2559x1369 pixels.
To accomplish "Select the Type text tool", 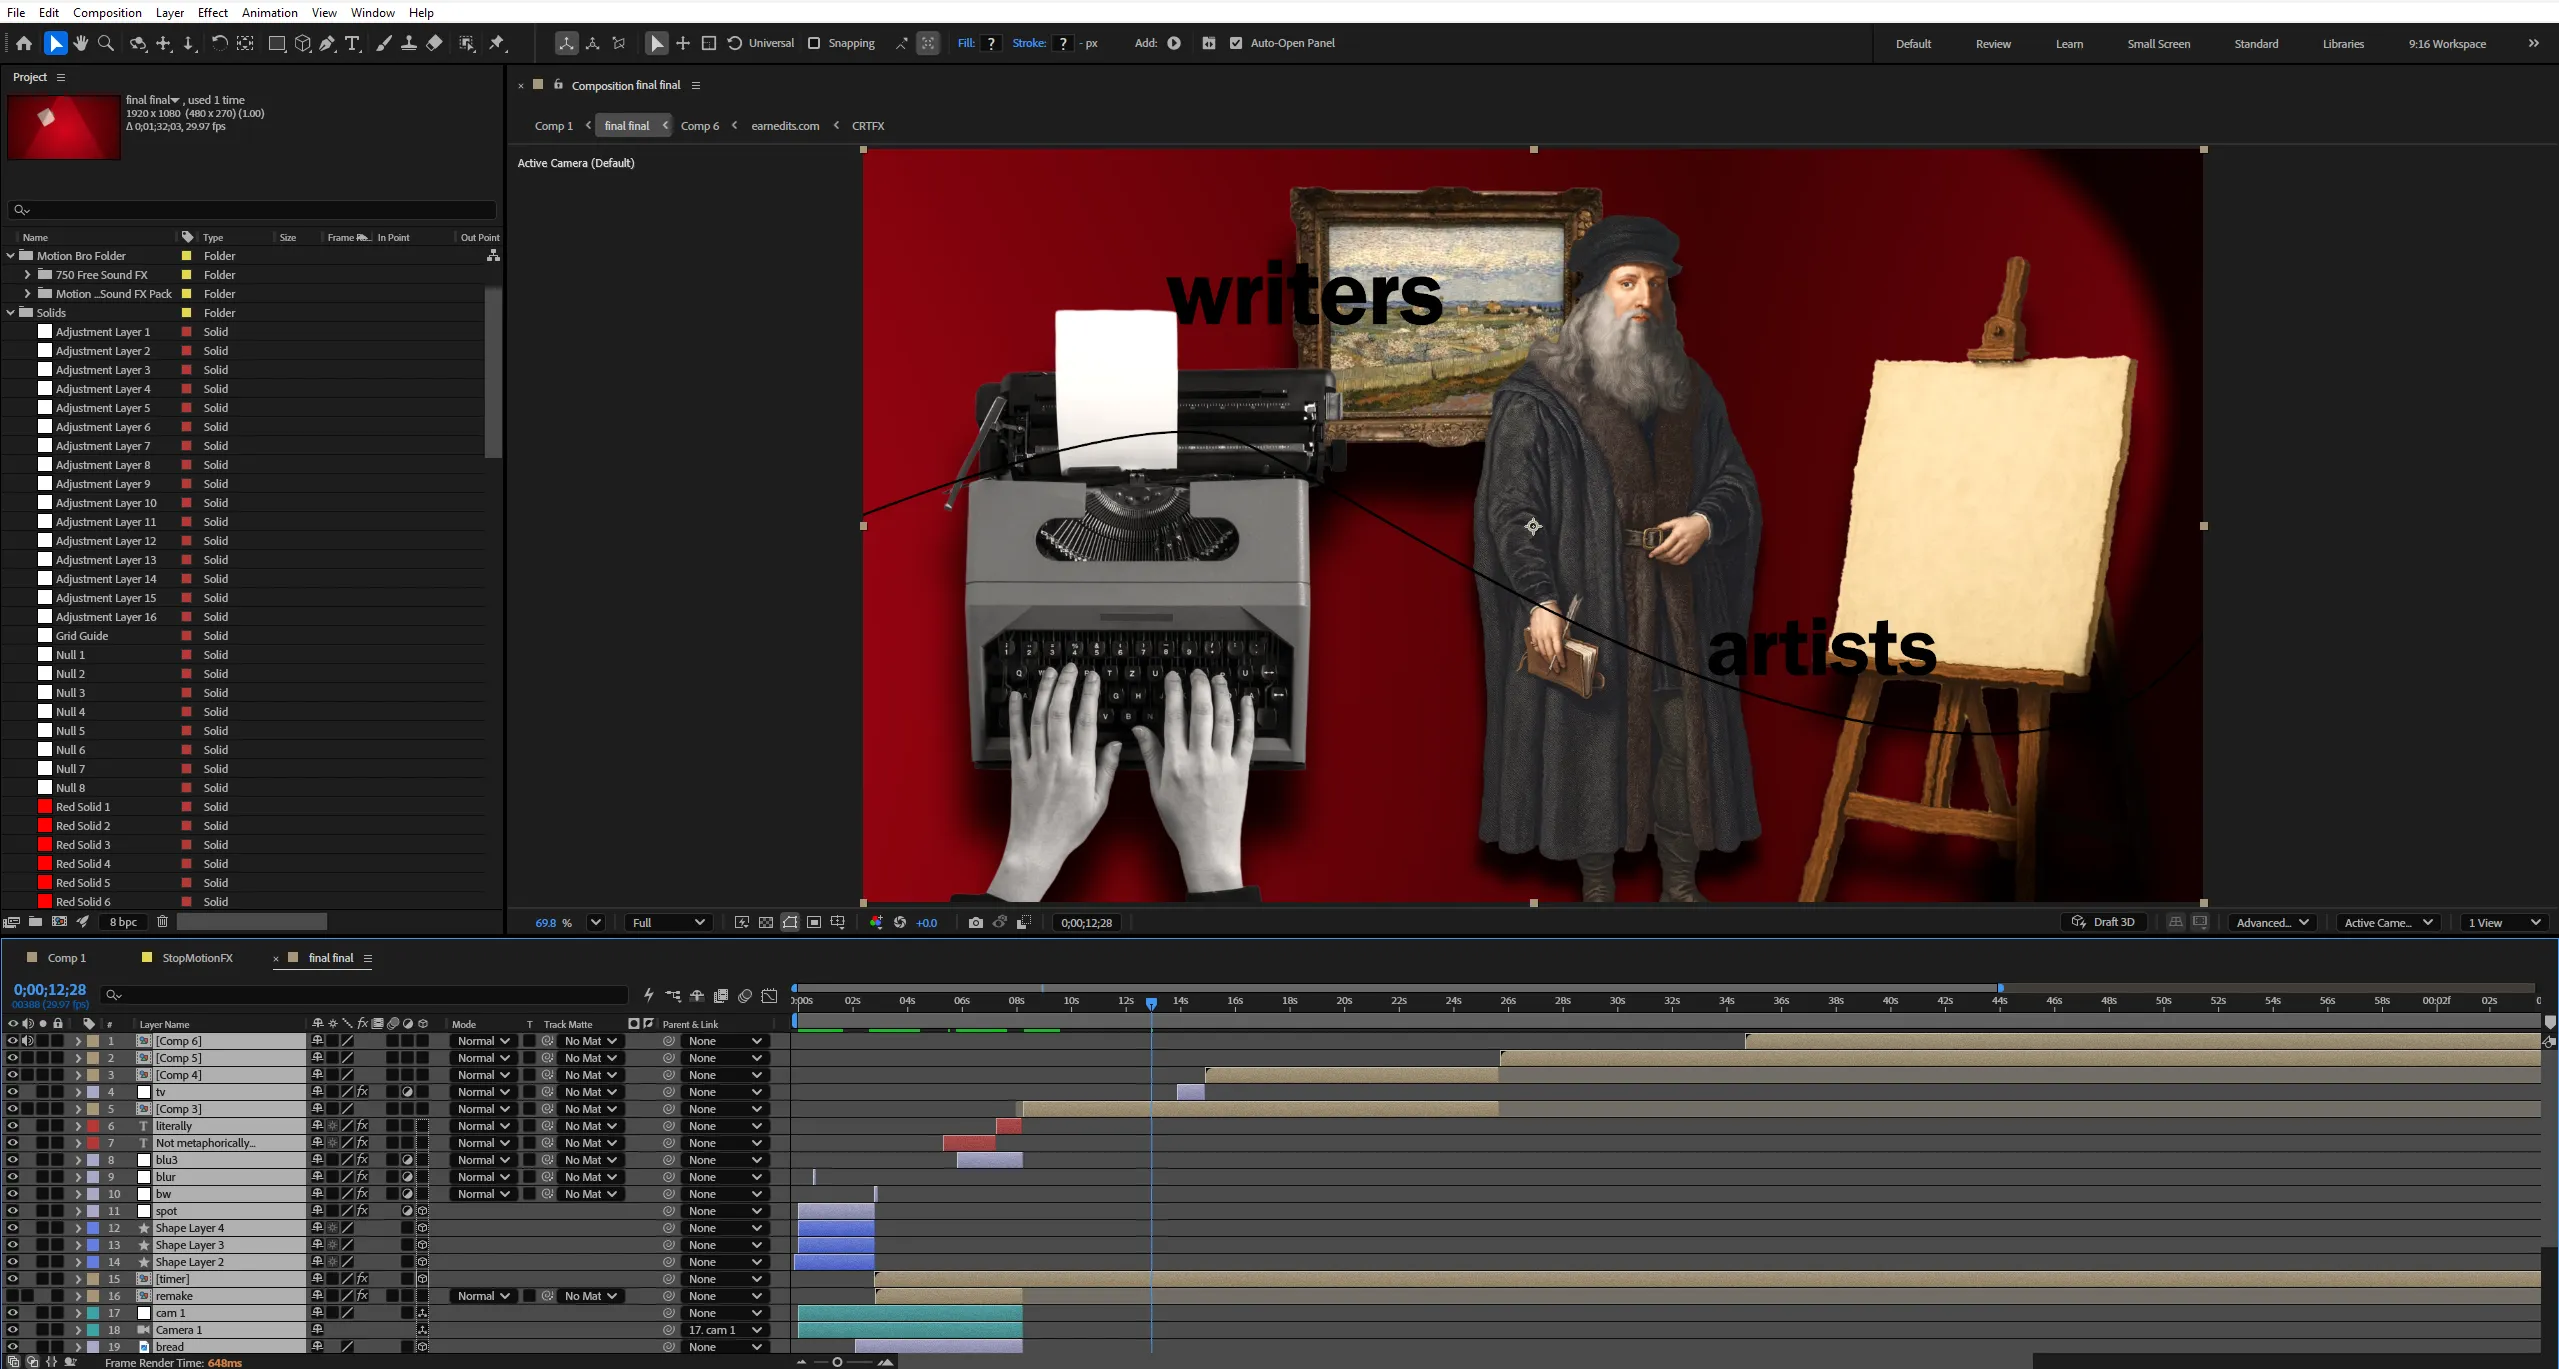I will point(353,43).
